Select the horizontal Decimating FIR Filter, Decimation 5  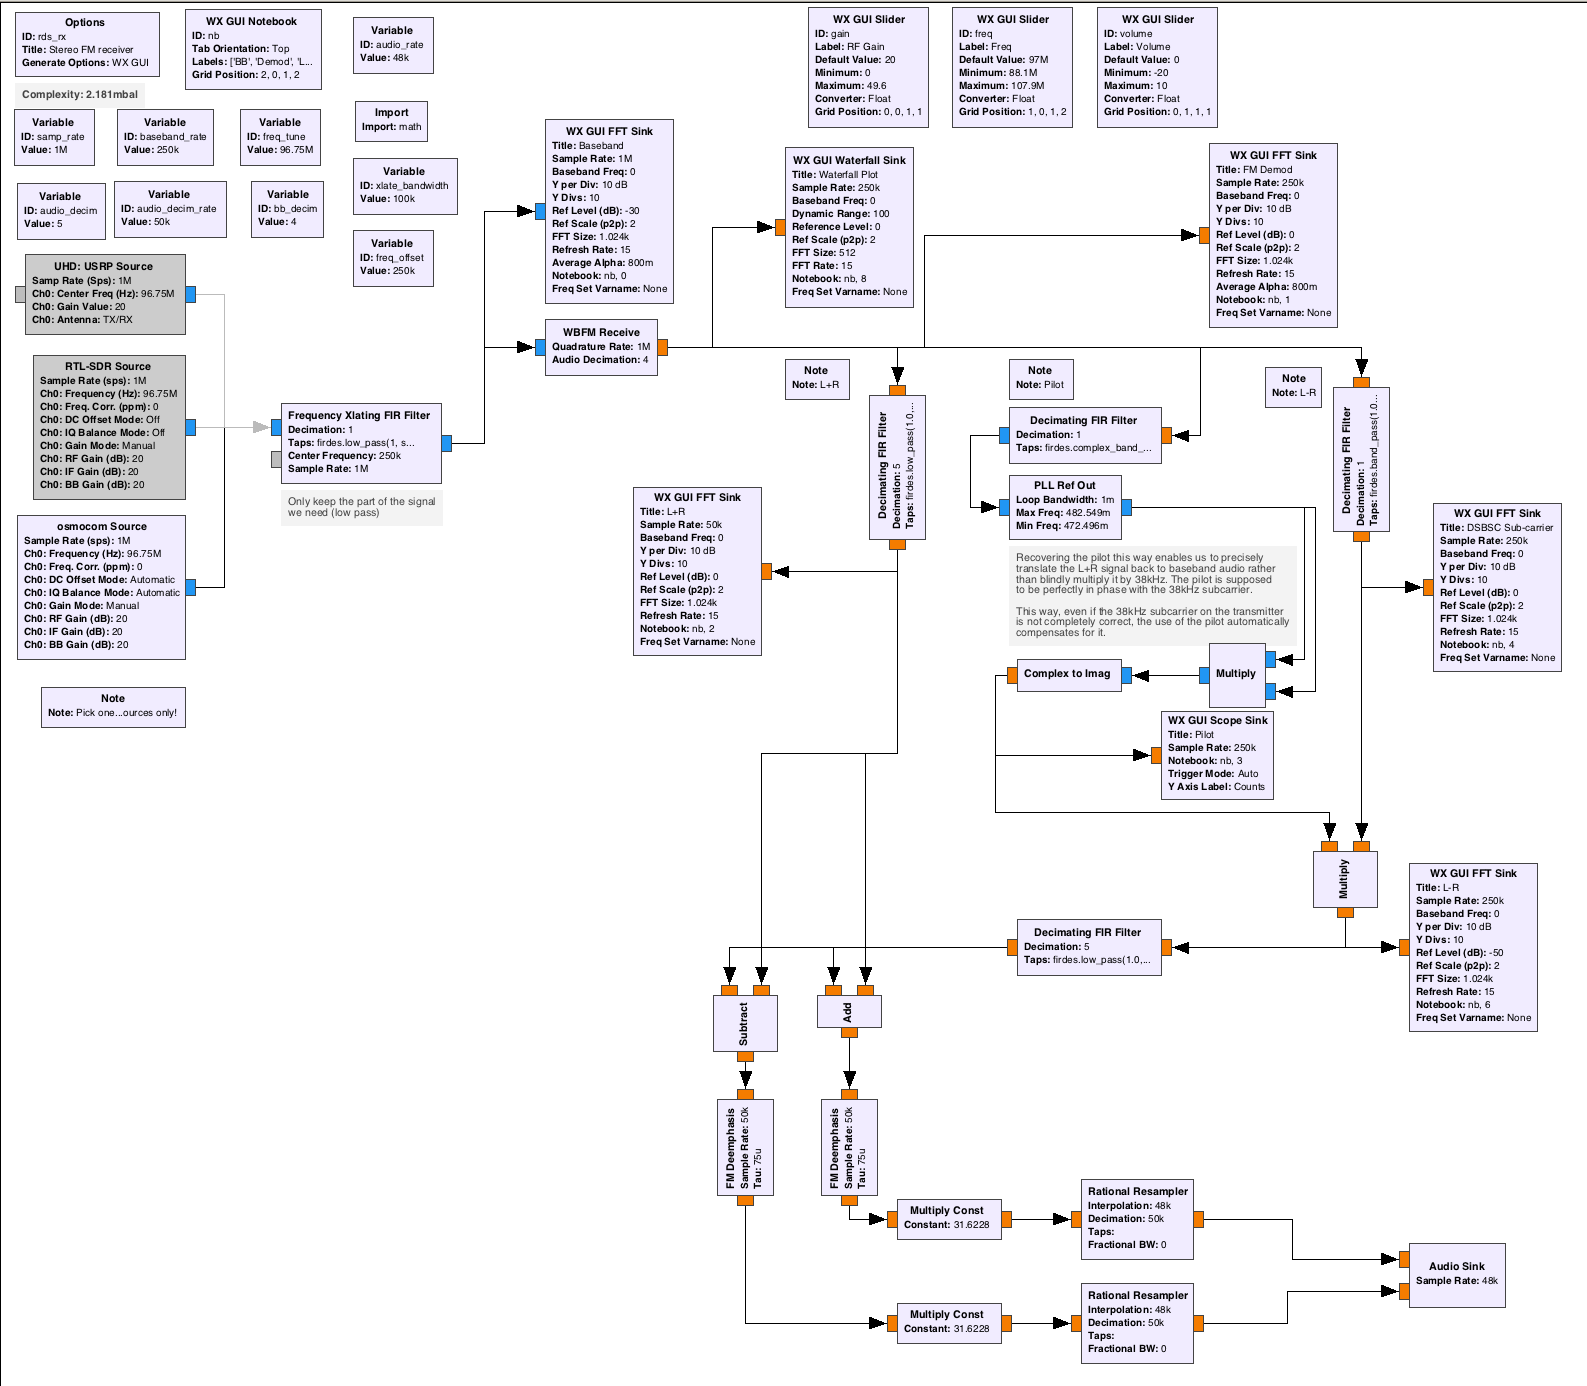tap(1089, 947)
